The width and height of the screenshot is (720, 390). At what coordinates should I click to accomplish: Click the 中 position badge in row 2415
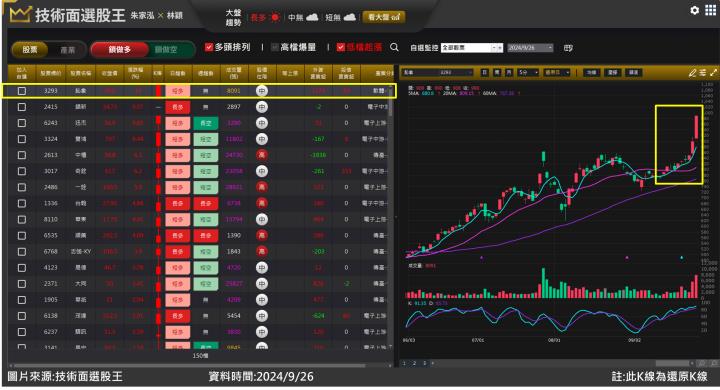coord(262,107)
